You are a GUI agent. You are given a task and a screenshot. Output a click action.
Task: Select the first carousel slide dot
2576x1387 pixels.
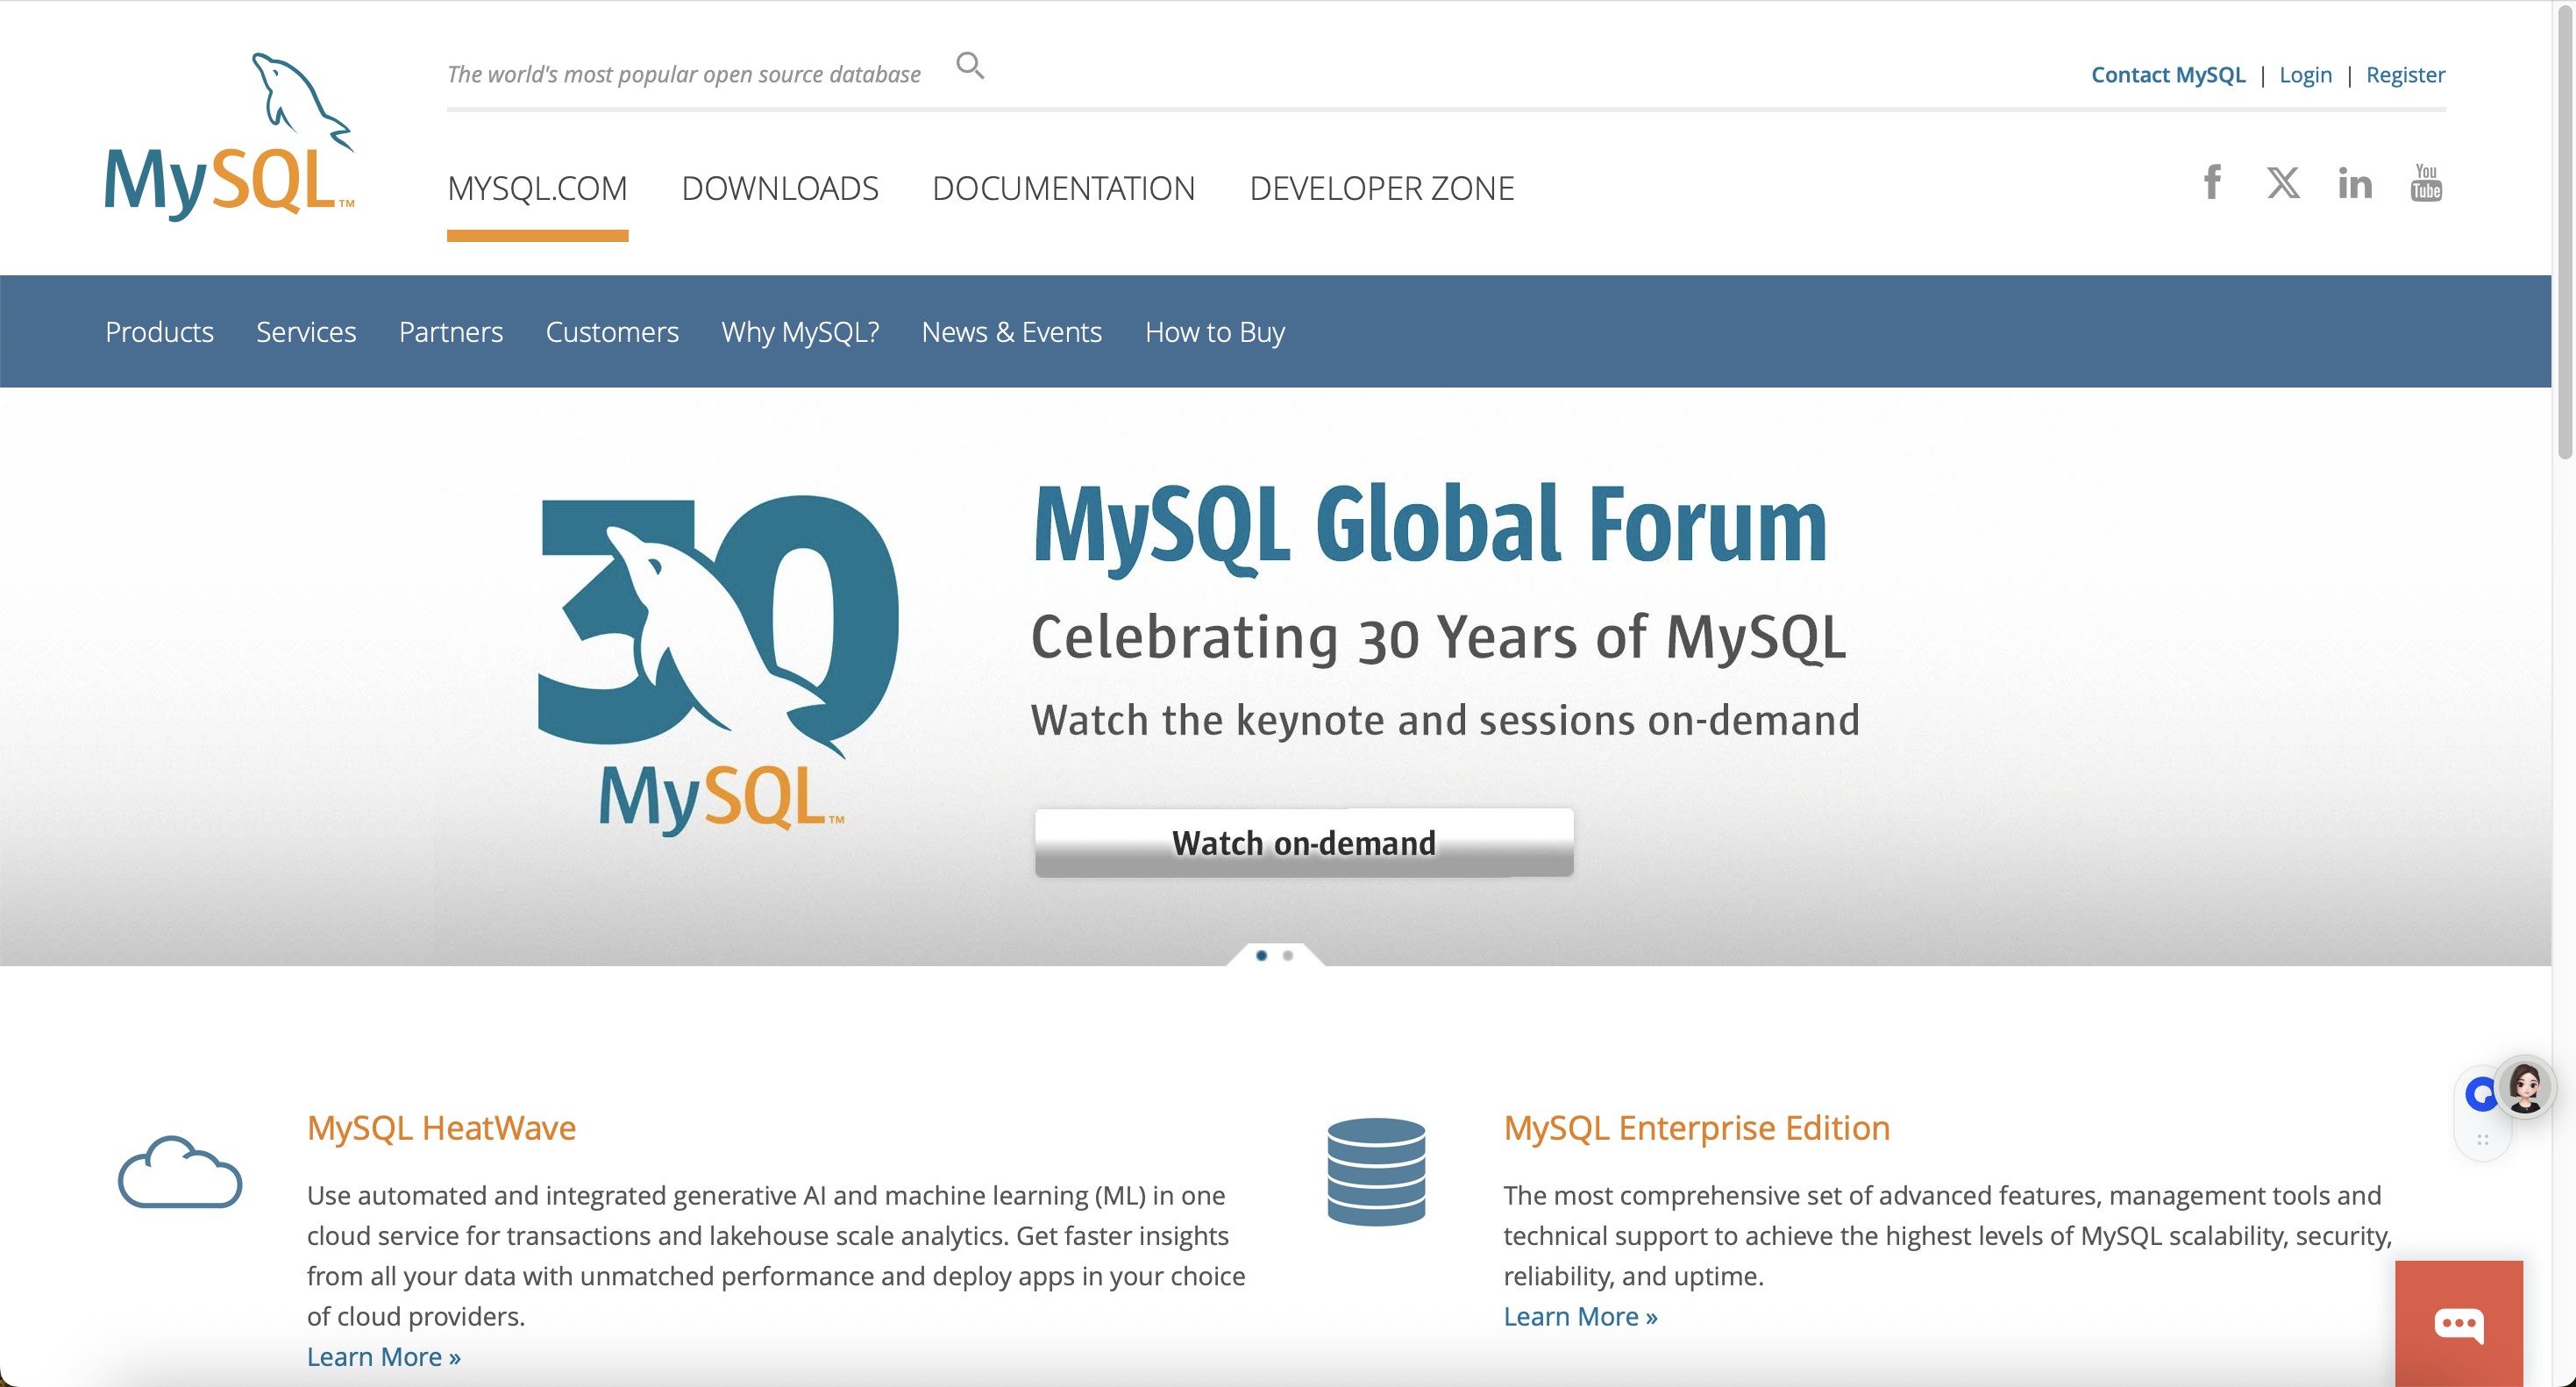[x=1261, y=956]
